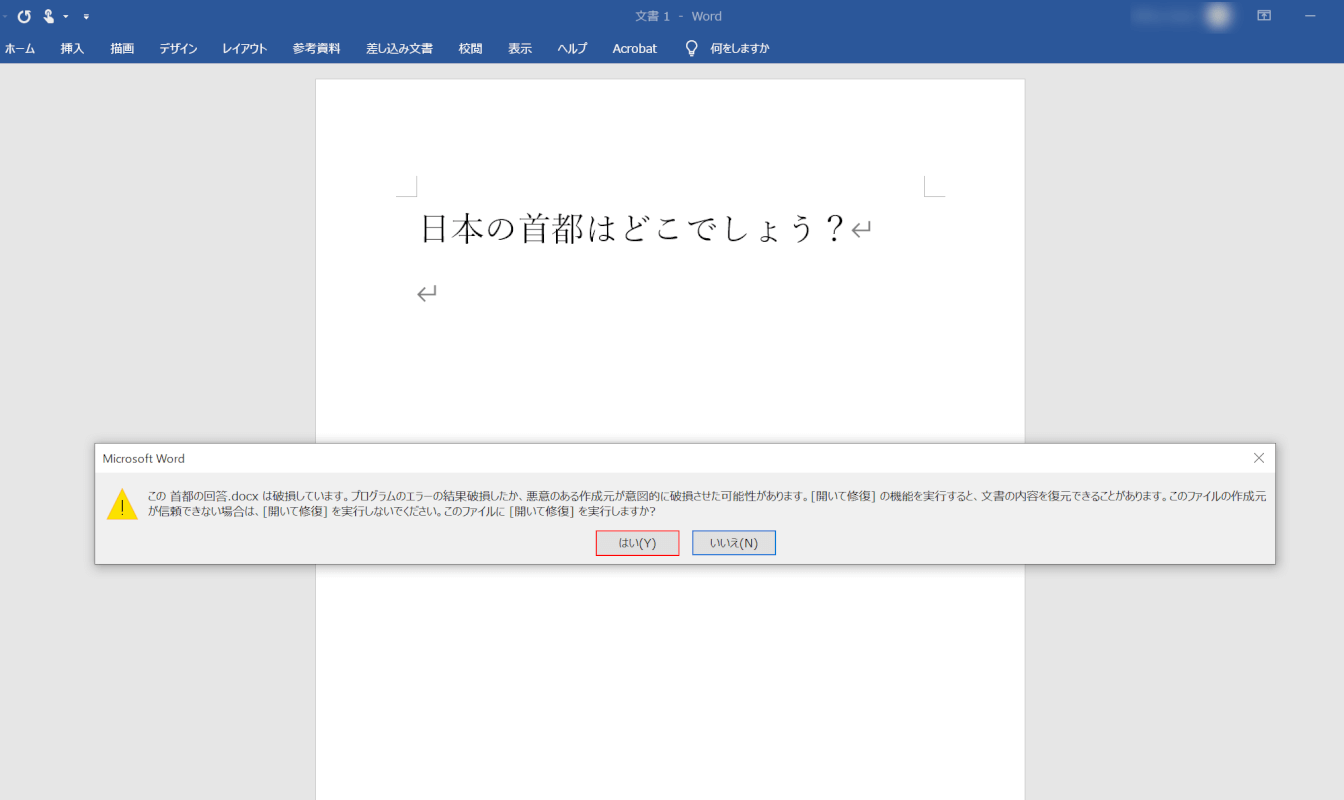This screenshot has width=1344, height=800.
Task: Click the ribbon display options icon
Action: click(1264, 16)
